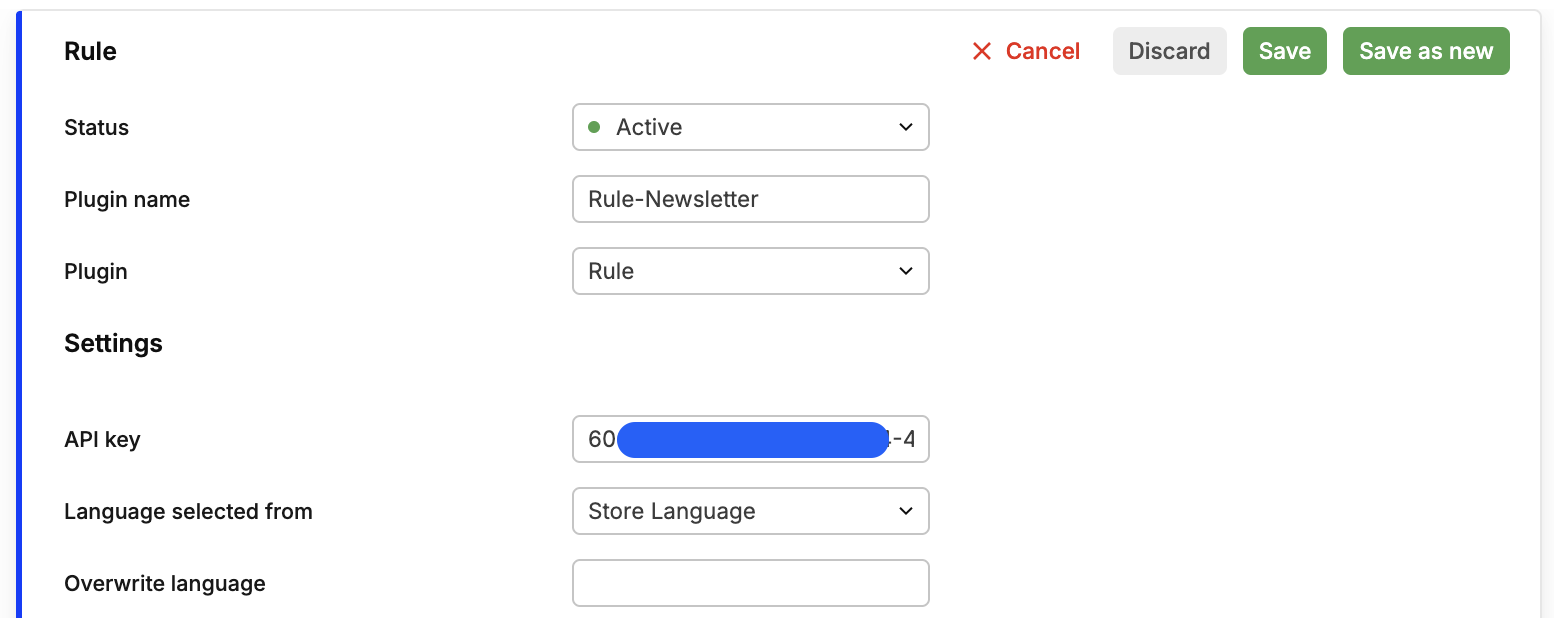The height and width of the screenshot is (618, 1554).
Task: Click the Overwrite language label
Action: pyautogui.click(x=165, y=583)
